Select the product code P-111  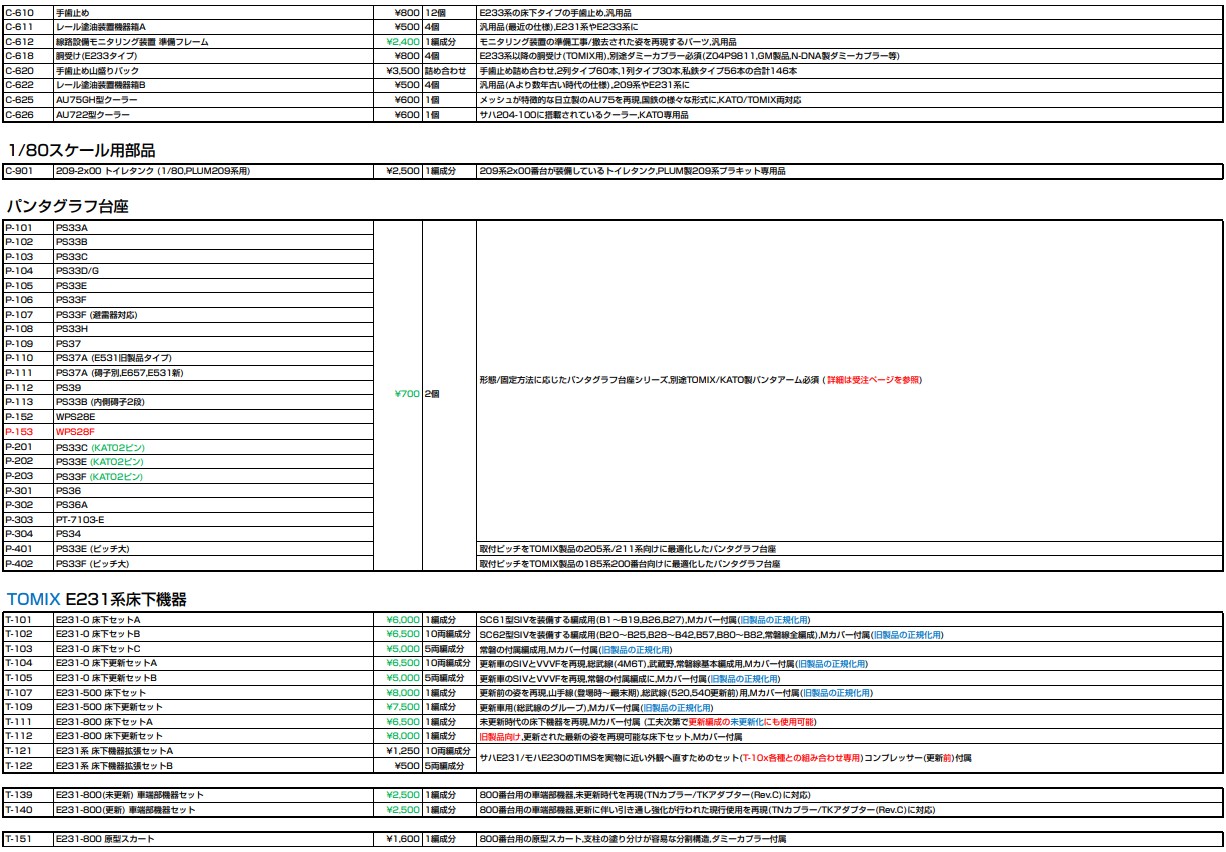pos(19,373)
